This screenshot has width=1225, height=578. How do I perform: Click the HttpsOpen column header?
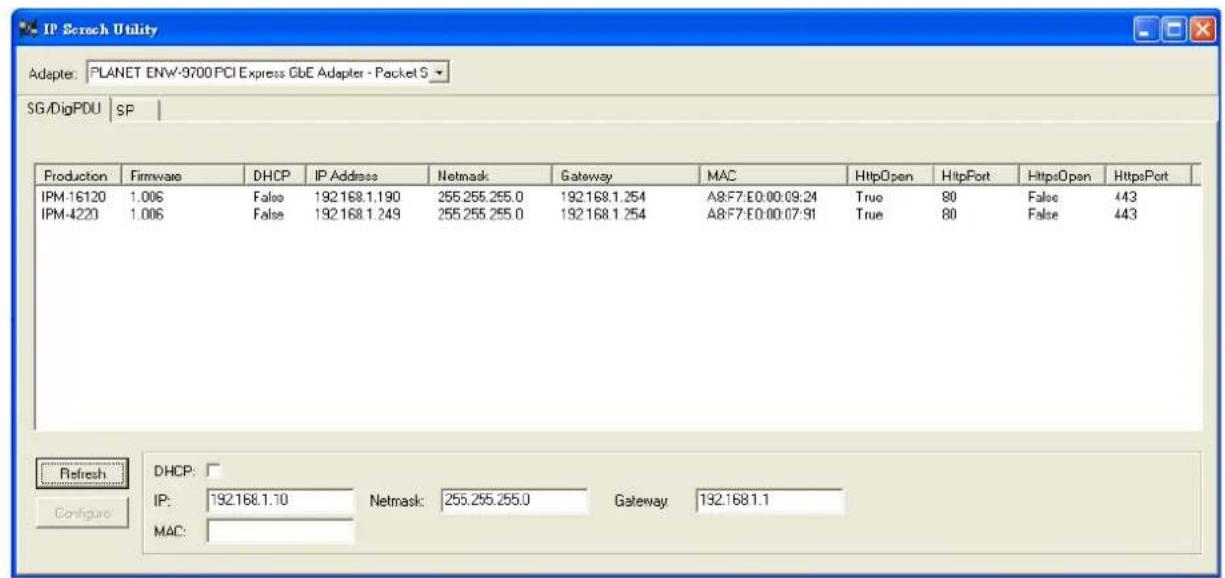point(1063,174)
